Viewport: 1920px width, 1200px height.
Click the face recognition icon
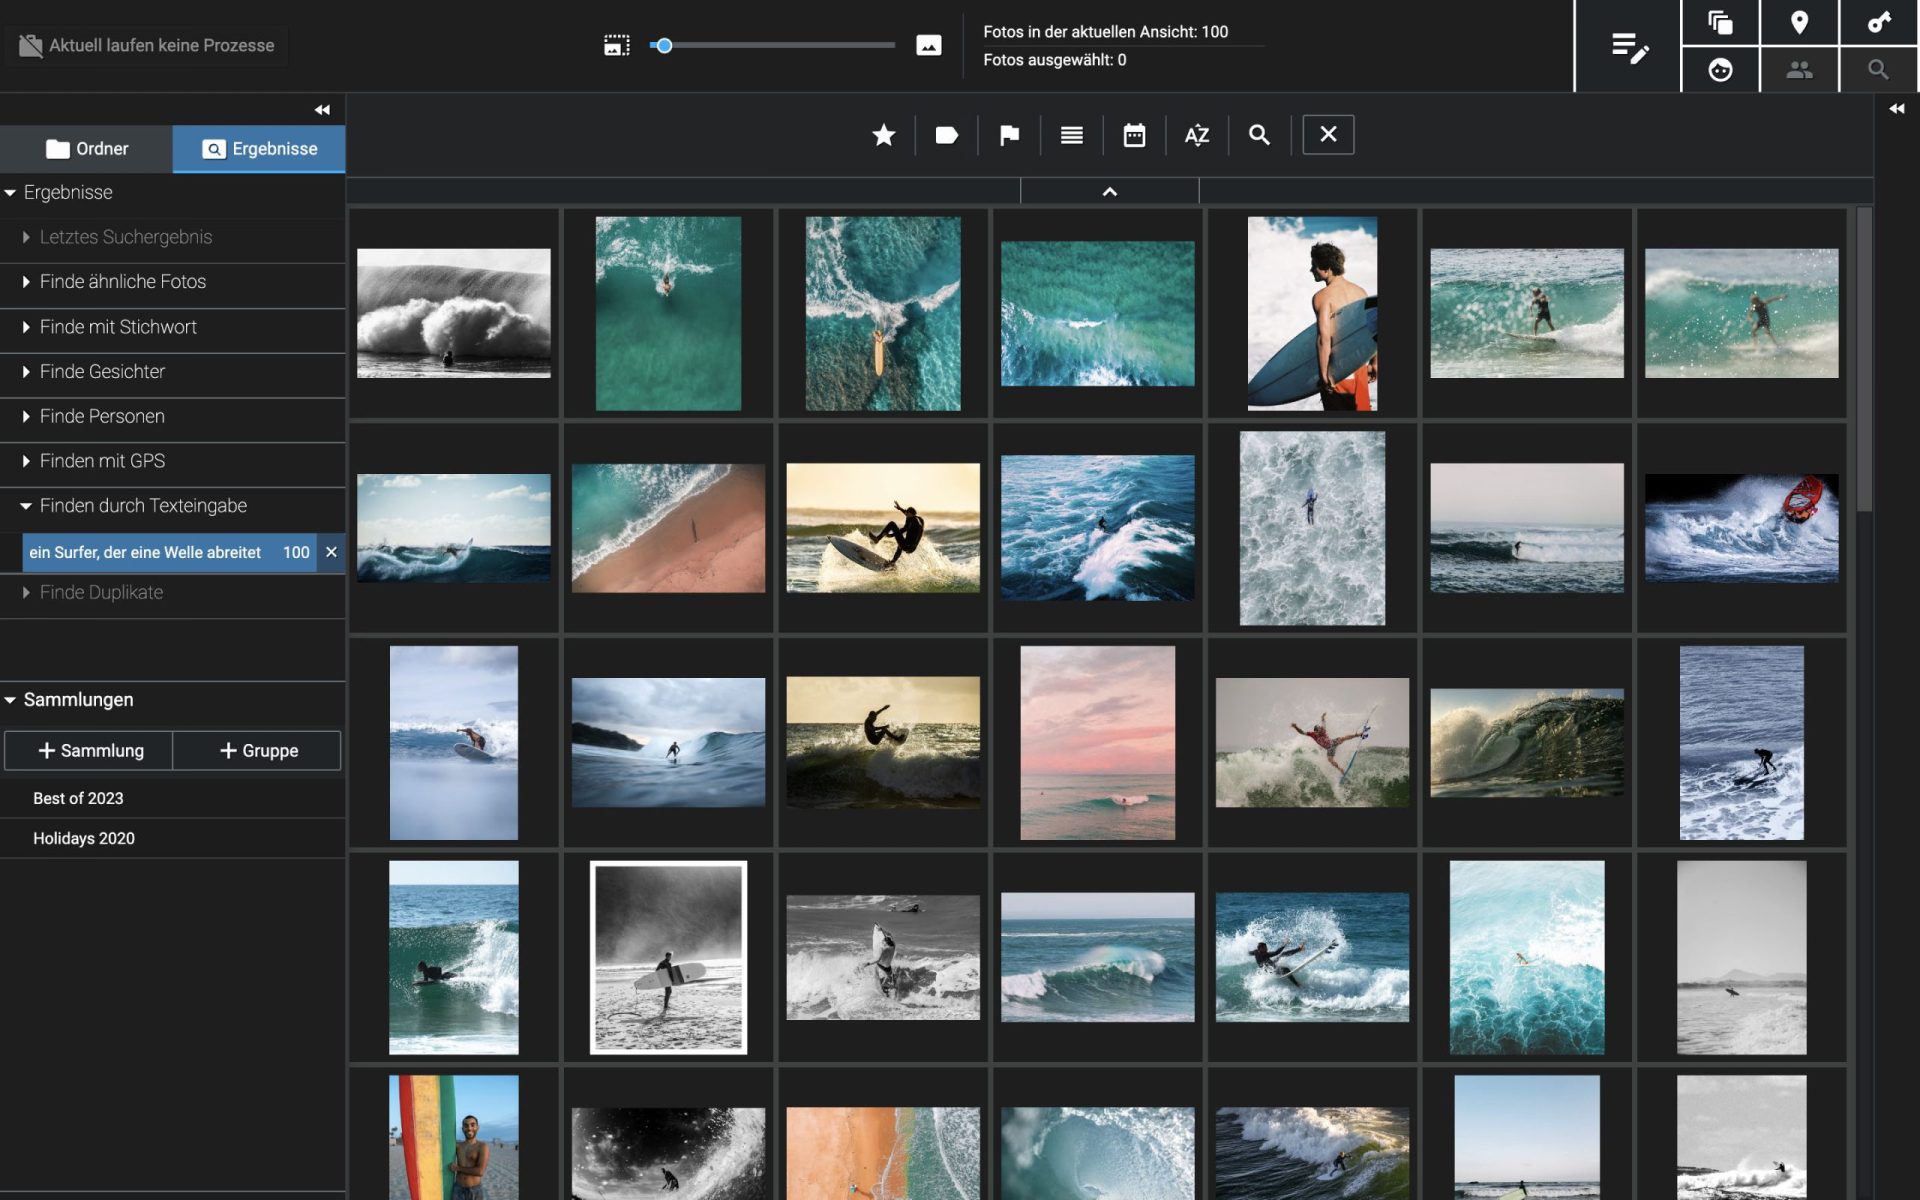point(1720,70)
